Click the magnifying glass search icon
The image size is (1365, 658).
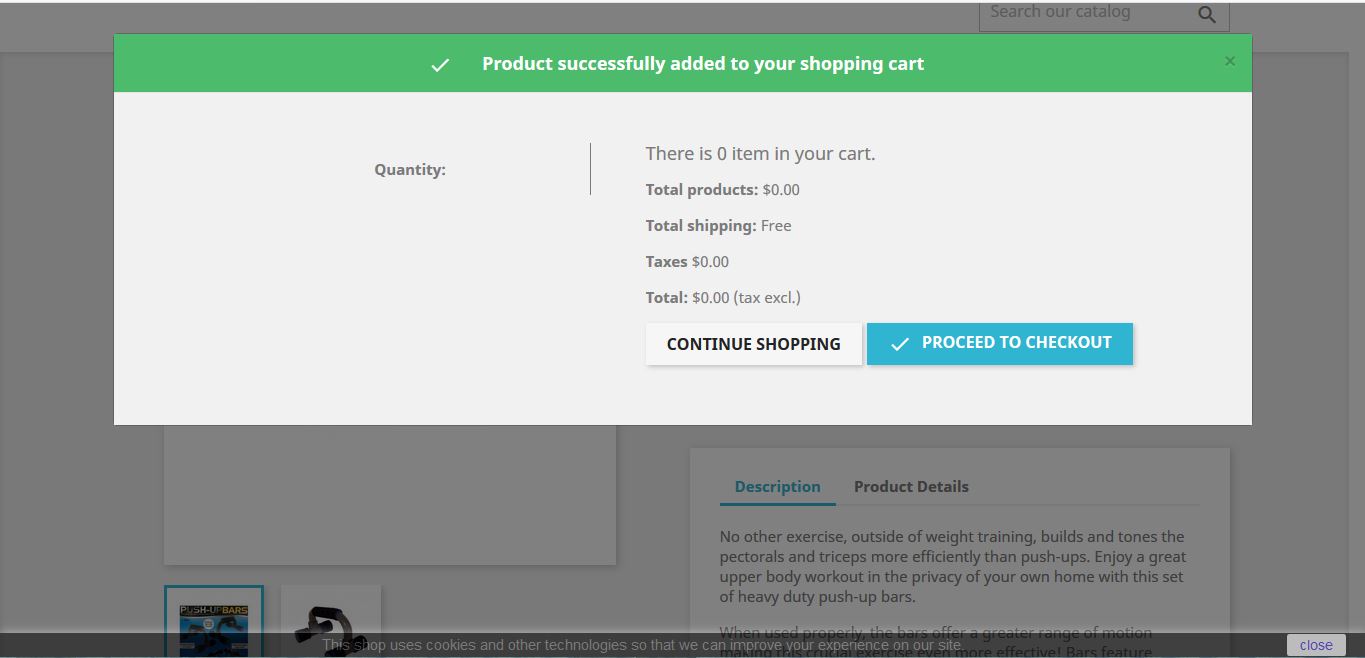(1206, 14)
